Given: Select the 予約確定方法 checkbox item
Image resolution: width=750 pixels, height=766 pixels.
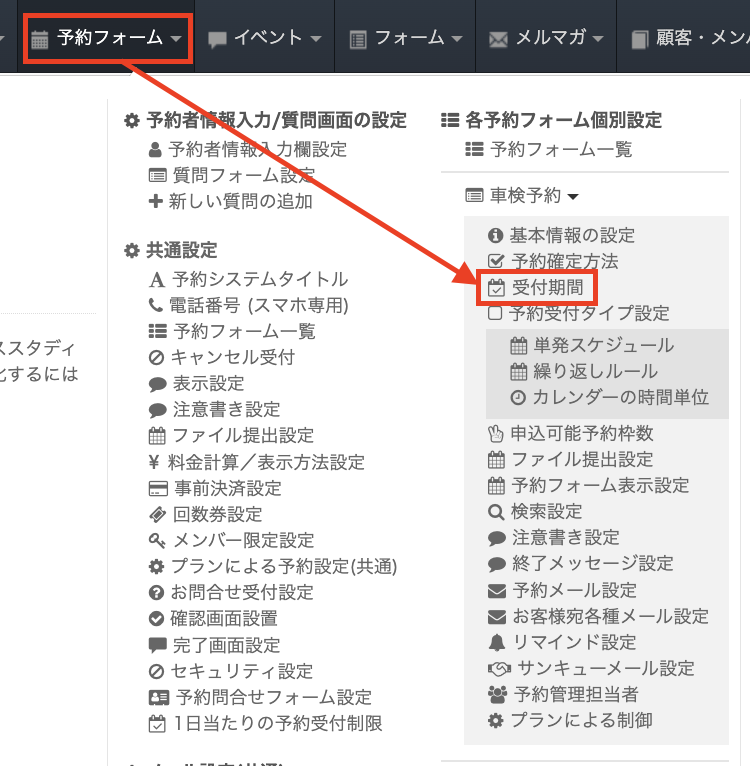Looking at the screenshot, I should tap(566, 262).
